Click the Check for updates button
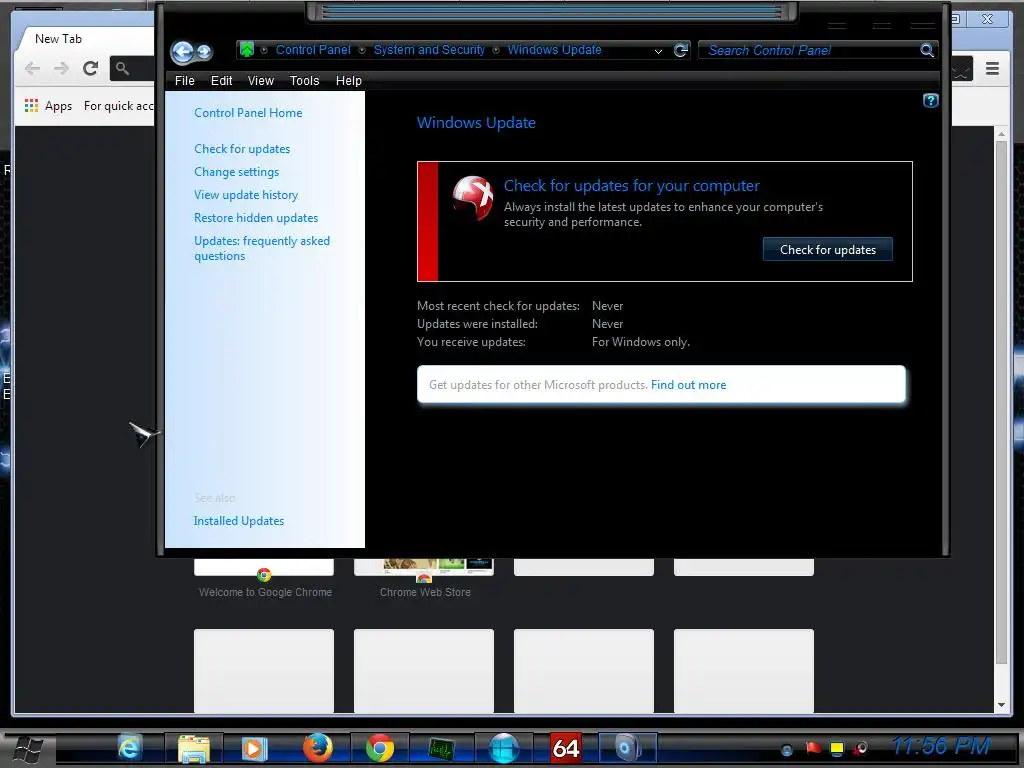Viewport: 1024px width, 768px height. click(827, 249)
